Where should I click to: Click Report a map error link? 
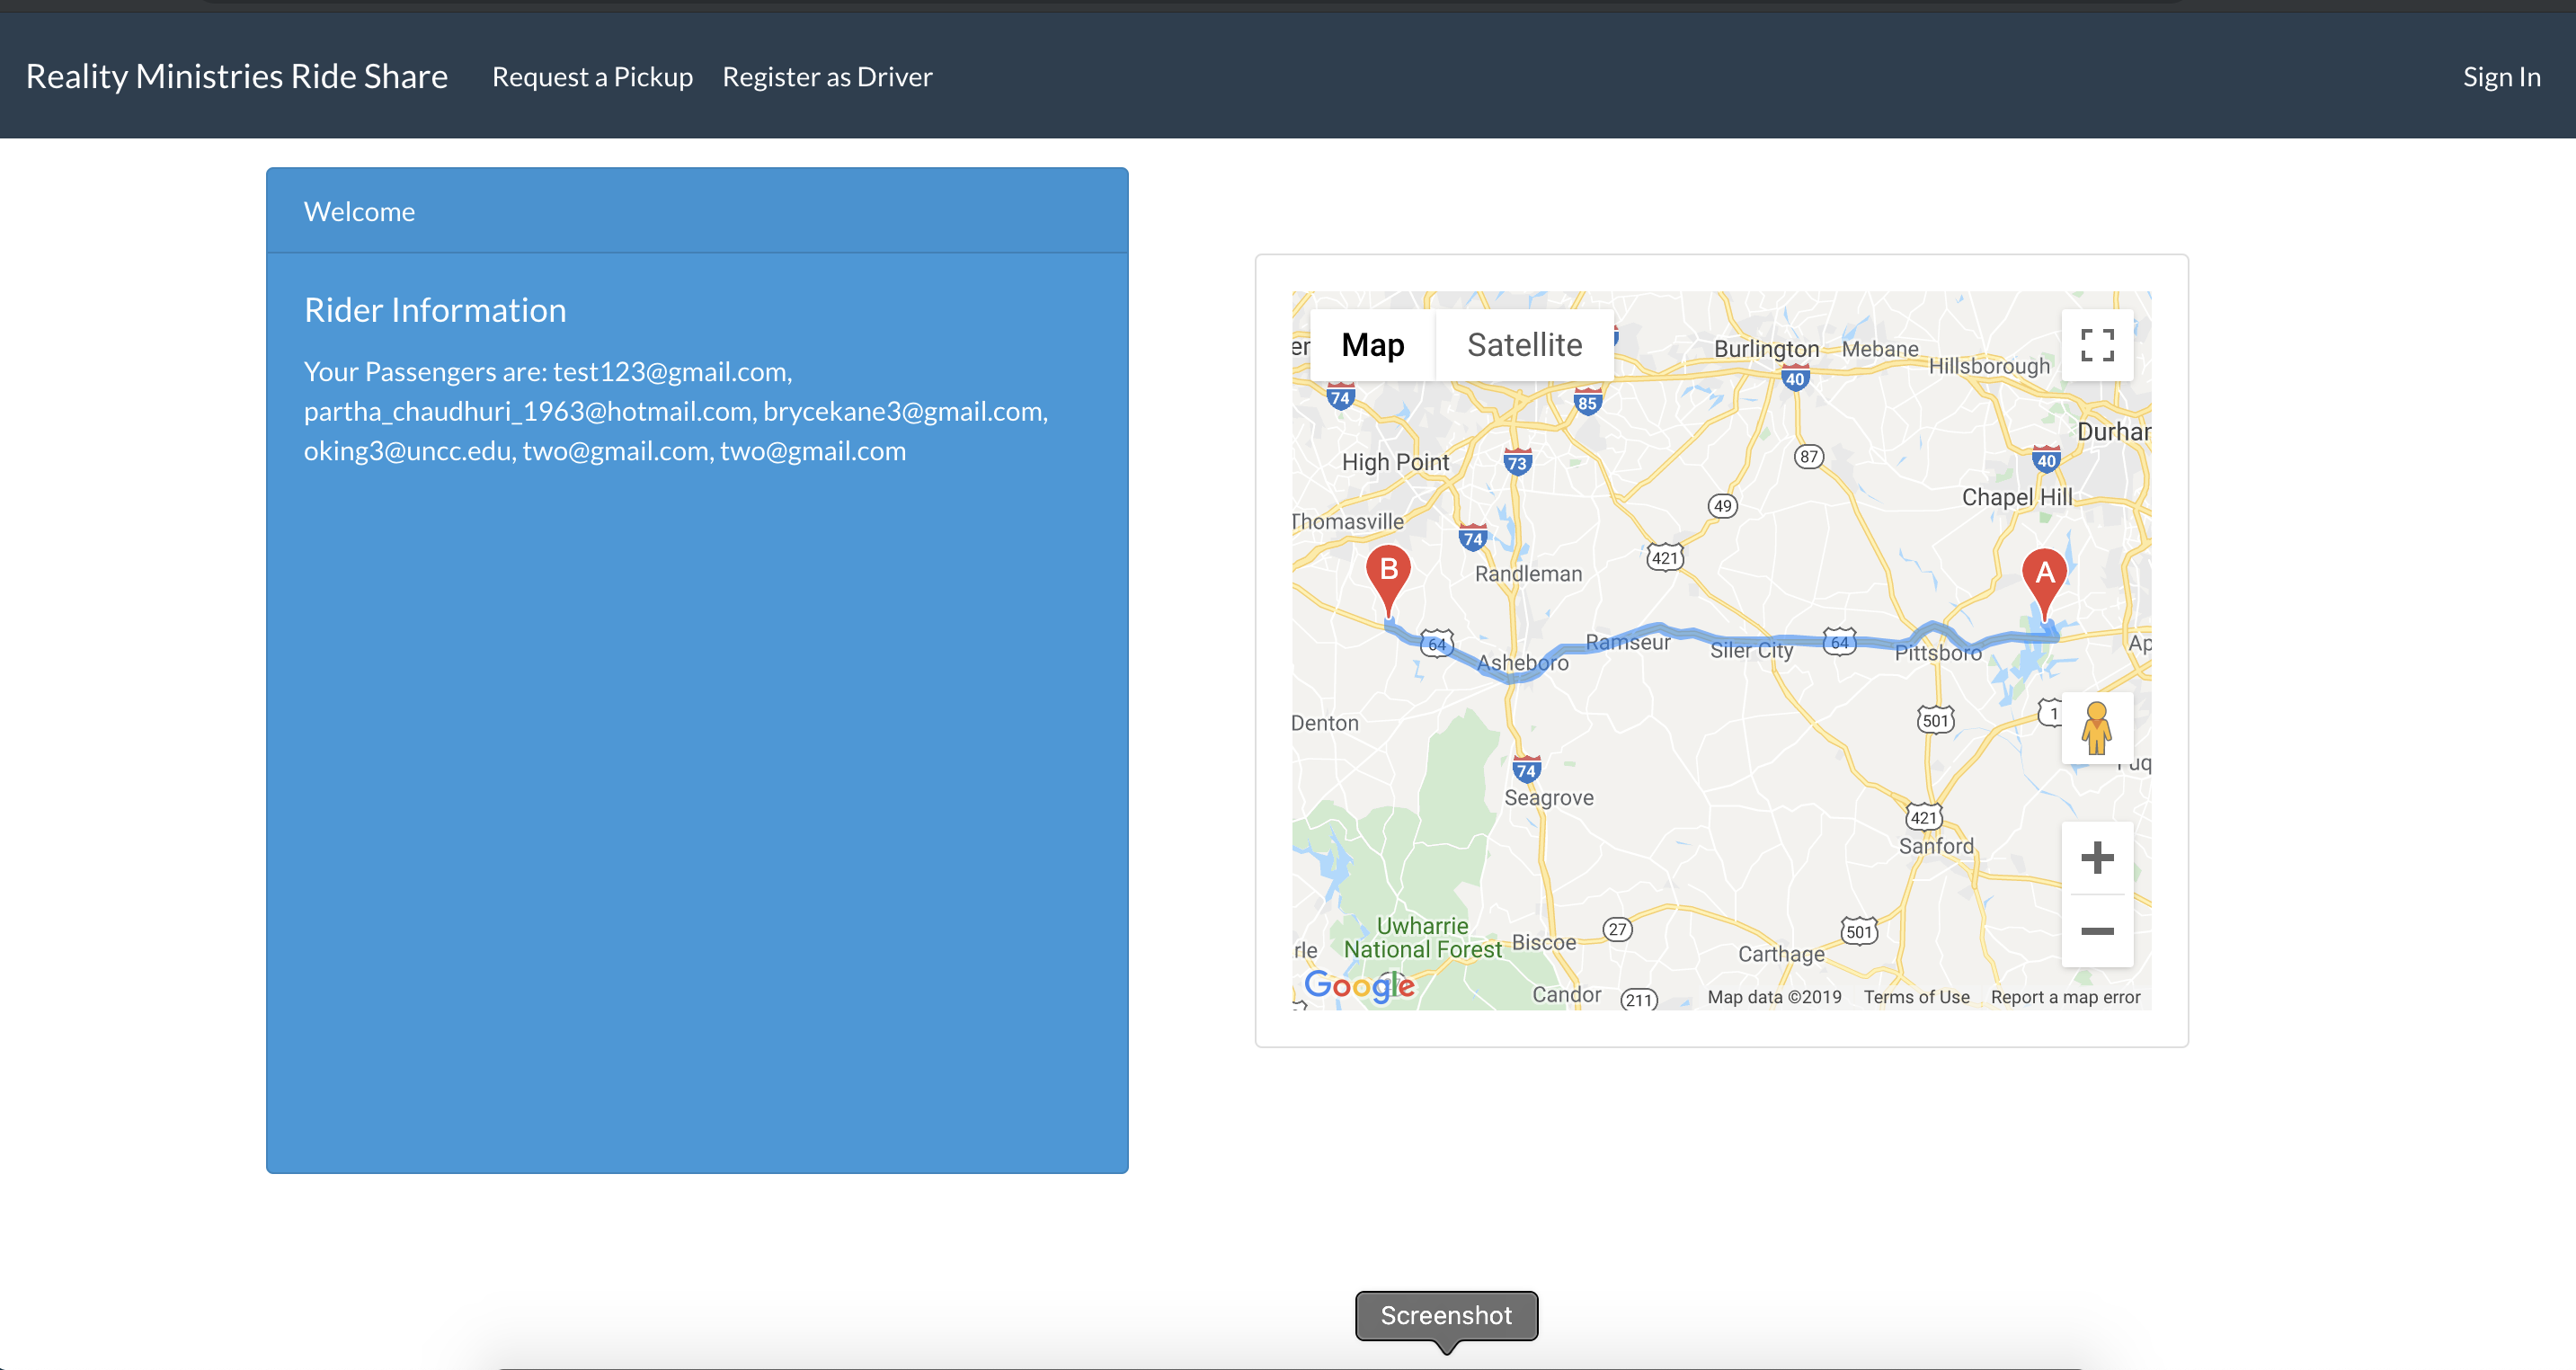[2065, 997]
